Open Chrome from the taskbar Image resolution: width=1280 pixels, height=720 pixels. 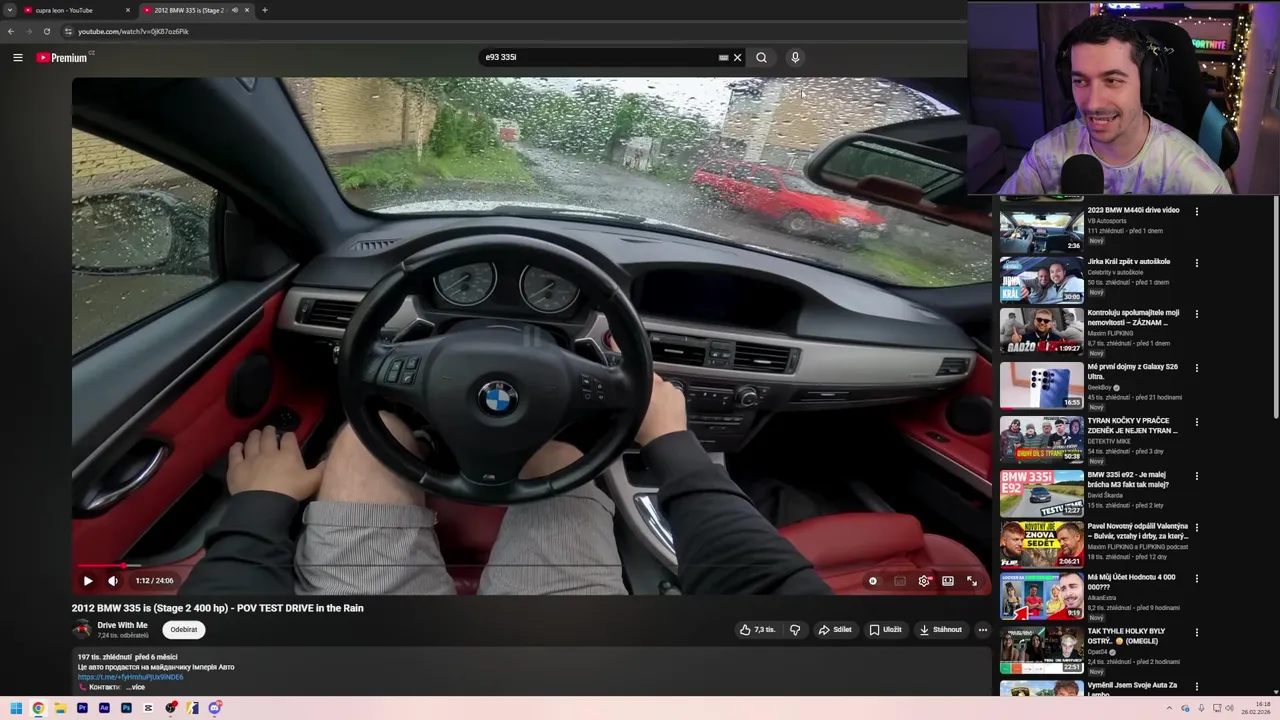click(x=38, y=708)
